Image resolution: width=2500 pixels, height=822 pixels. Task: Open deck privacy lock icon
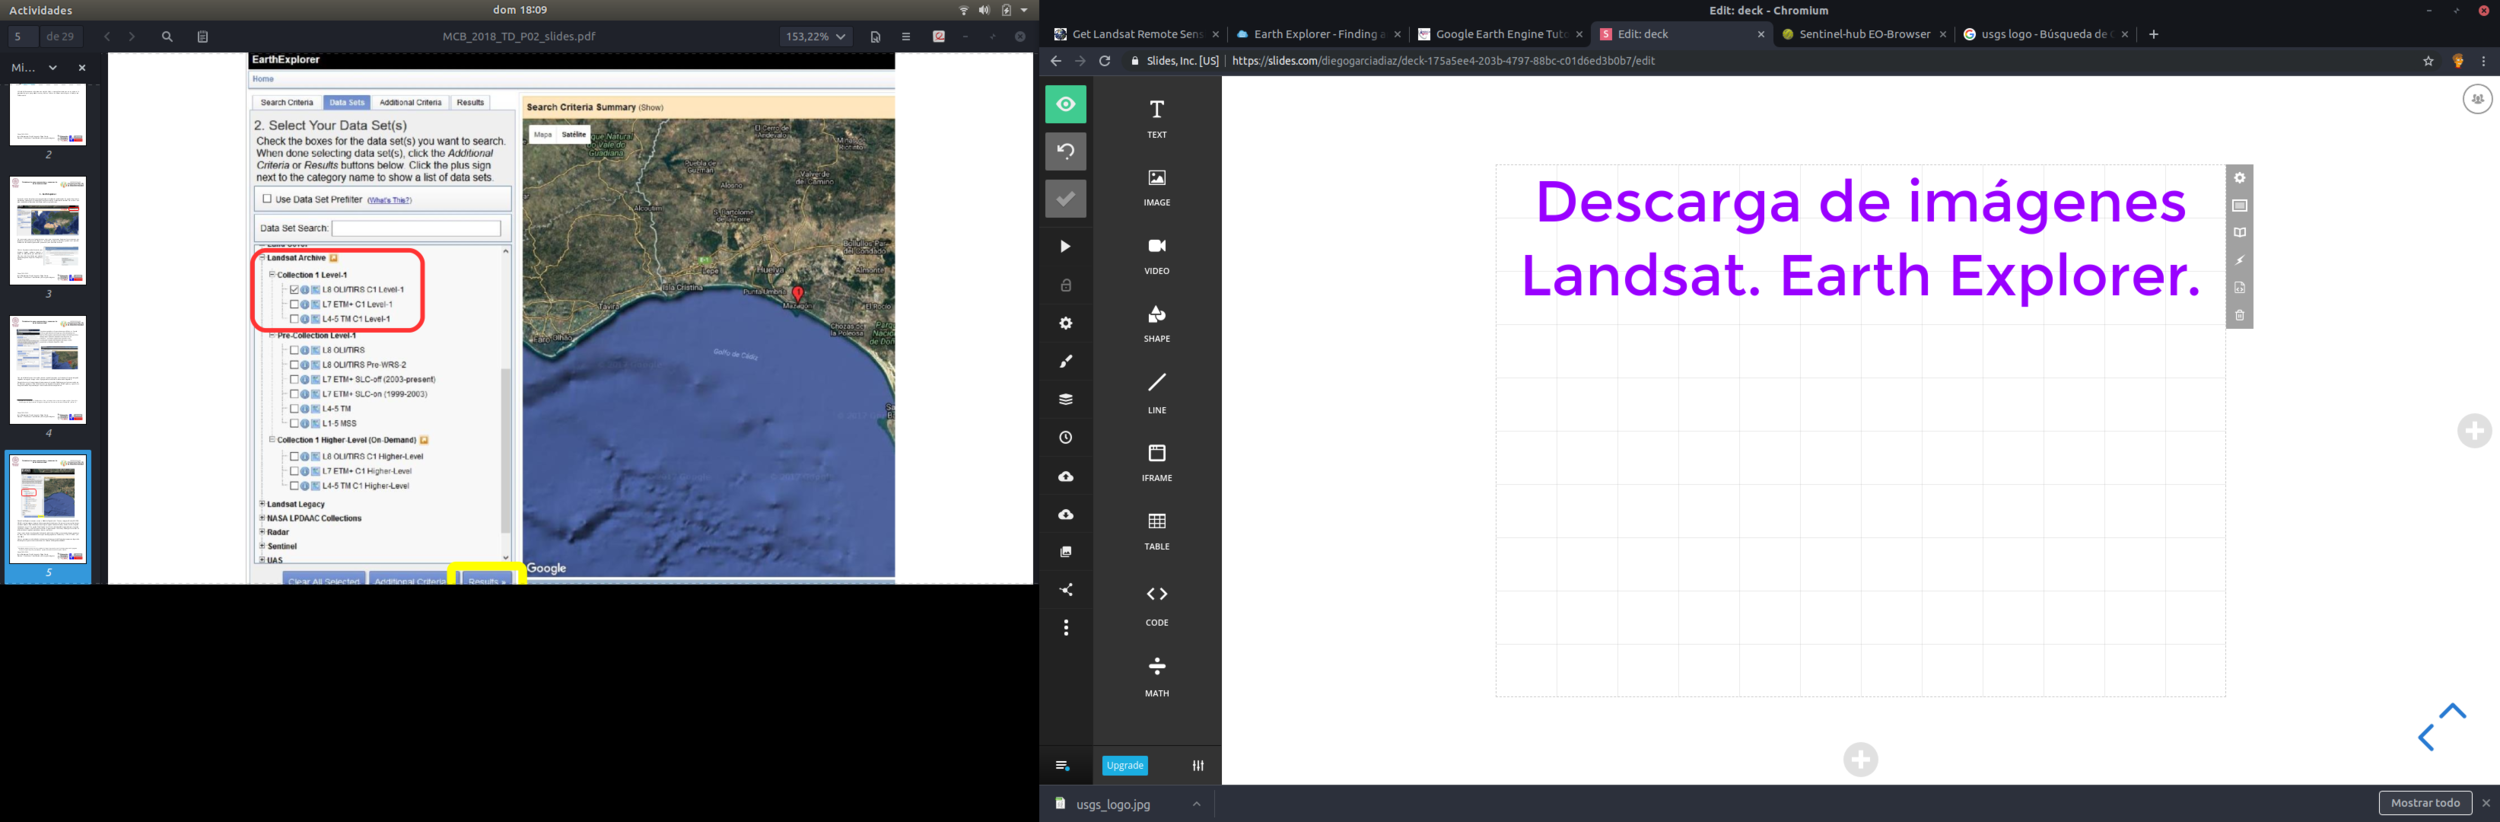pos(1065,285)
